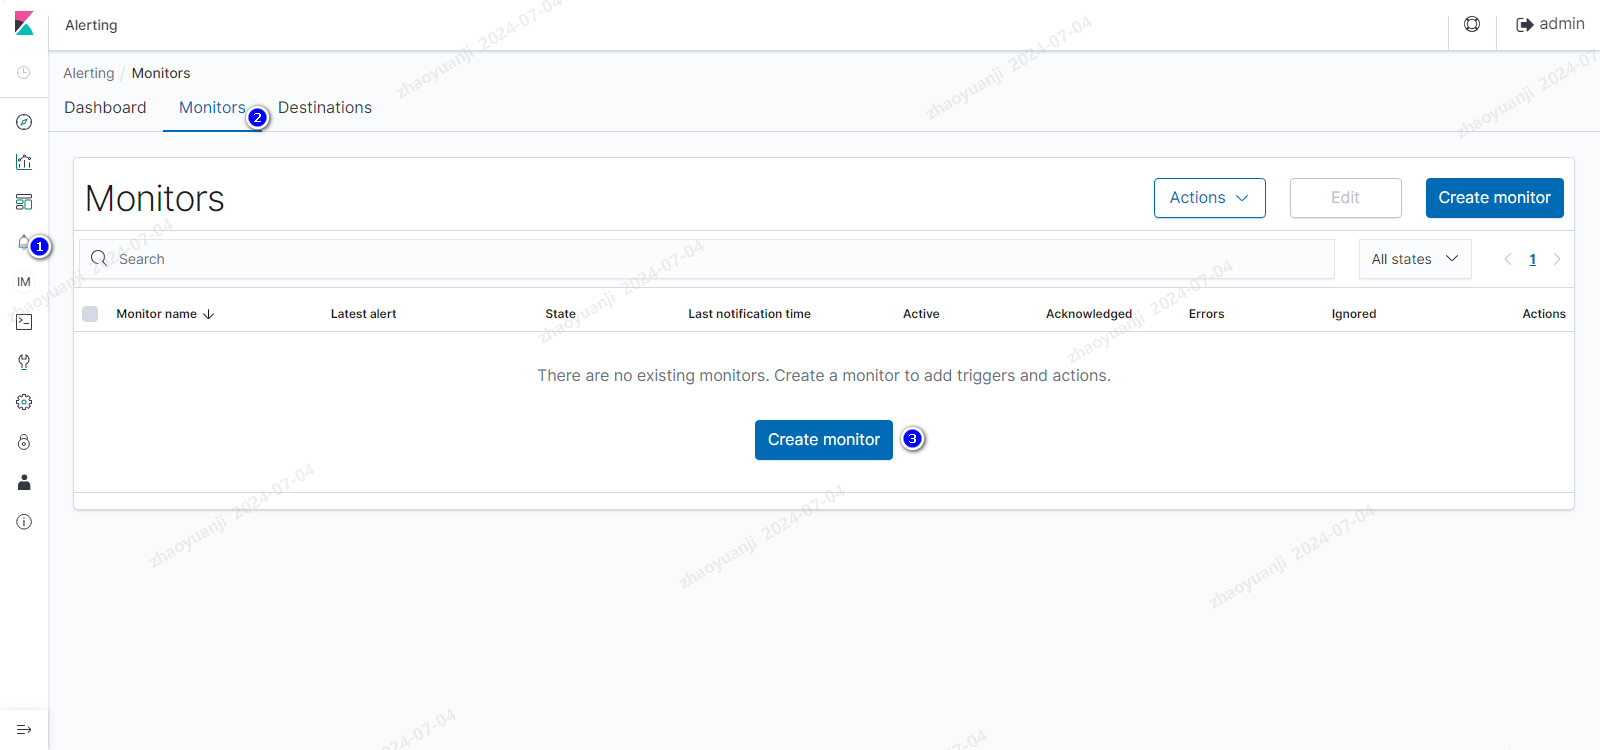This screenshot has height=750, width=1600.
Task: Open Security lock icon in sidebar
Action: click(x=24, y=442)
